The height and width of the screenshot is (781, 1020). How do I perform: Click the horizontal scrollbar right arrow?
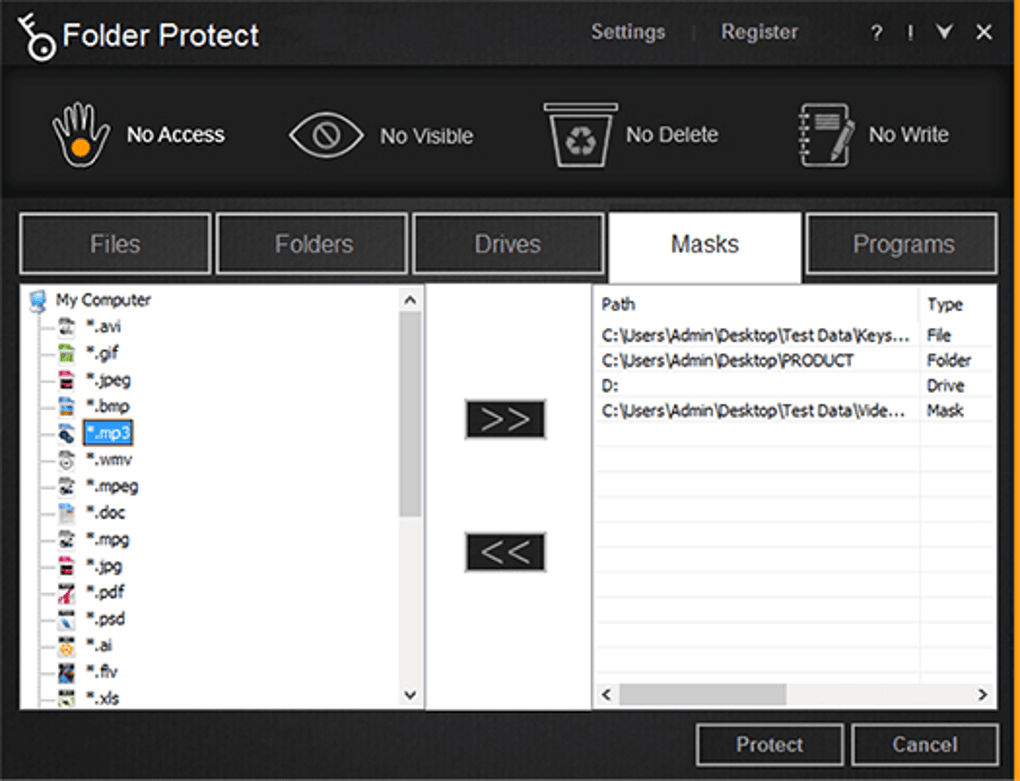983,694
